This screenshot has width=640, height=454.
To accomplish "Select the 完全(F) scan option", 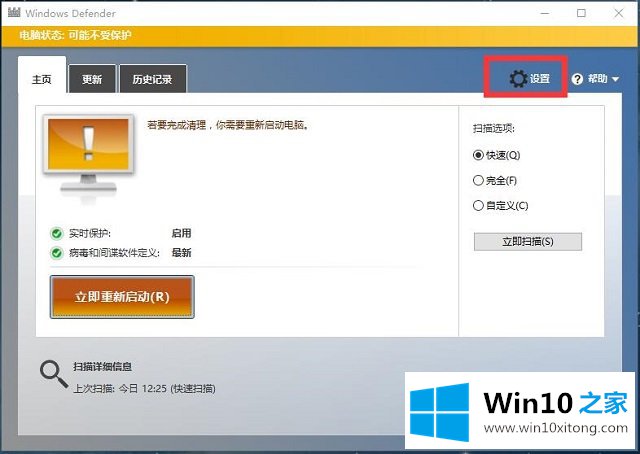I will [x=495, y=180].
